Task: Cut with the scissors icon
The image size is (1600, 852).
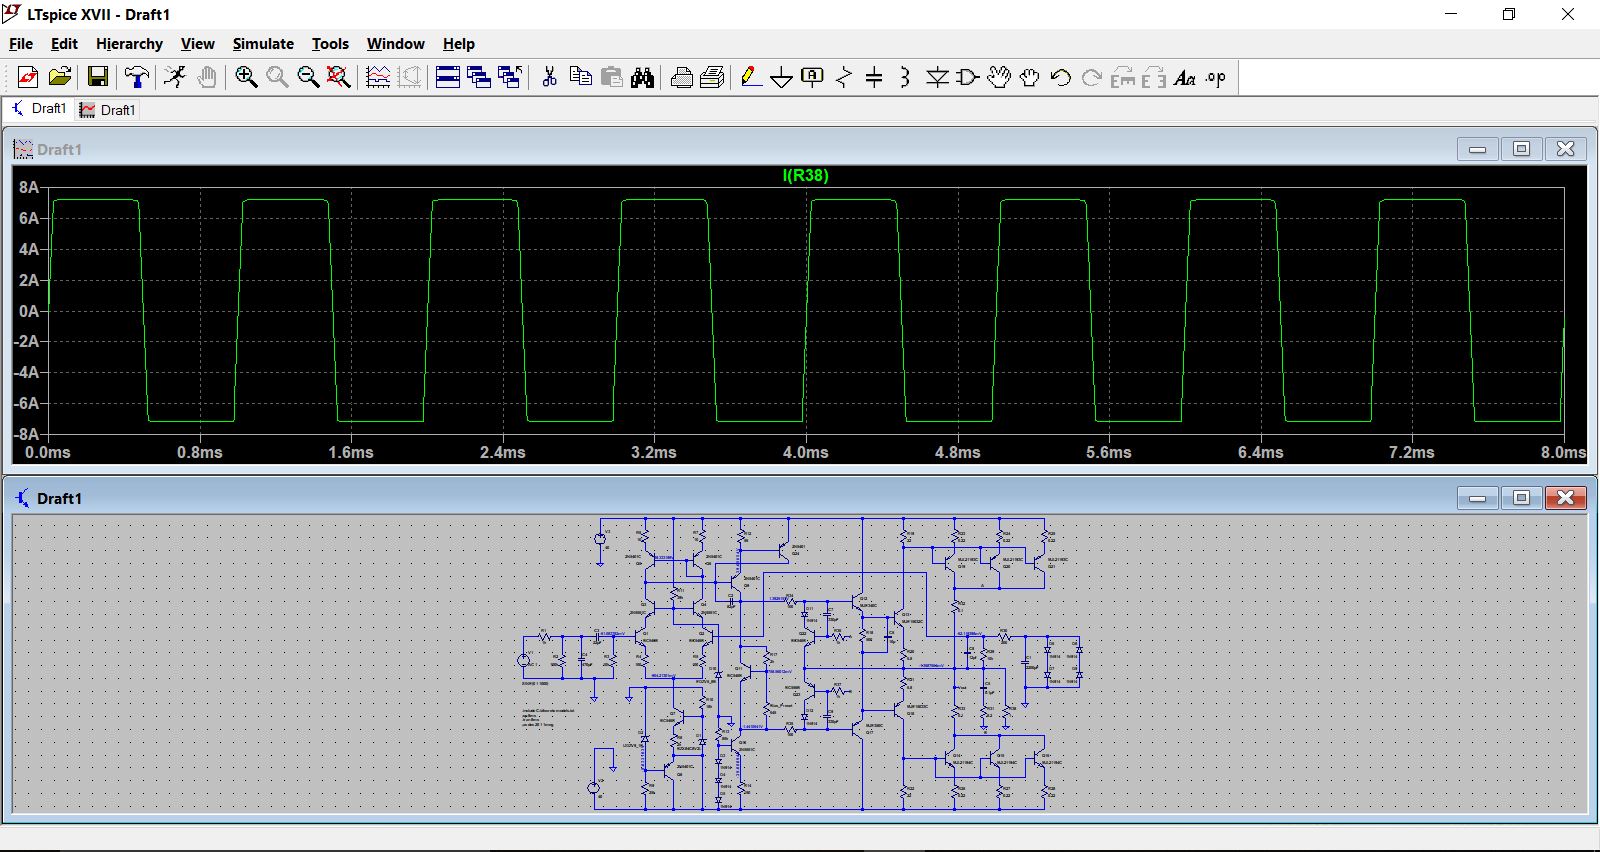Action: coord(549,77)
